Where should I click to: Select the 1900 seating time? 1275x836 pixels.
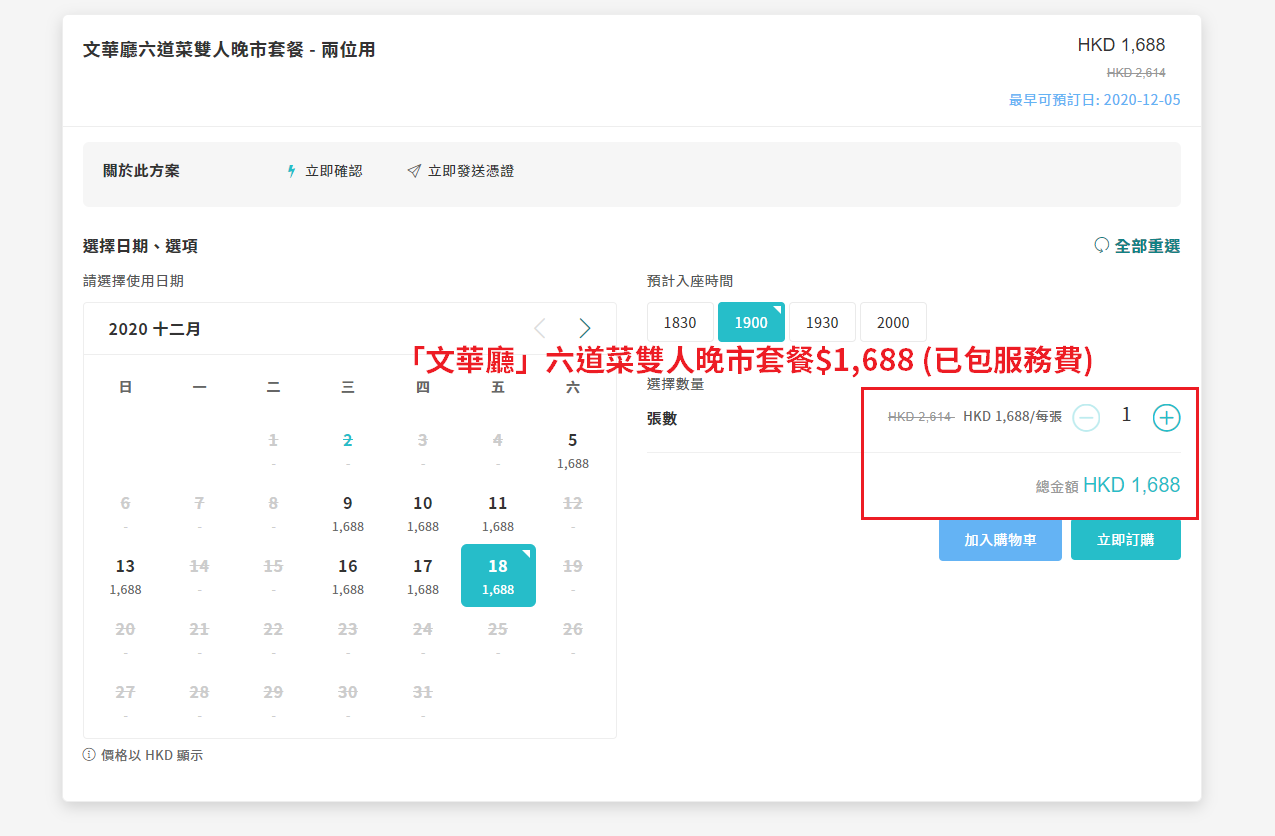point(751,322)
